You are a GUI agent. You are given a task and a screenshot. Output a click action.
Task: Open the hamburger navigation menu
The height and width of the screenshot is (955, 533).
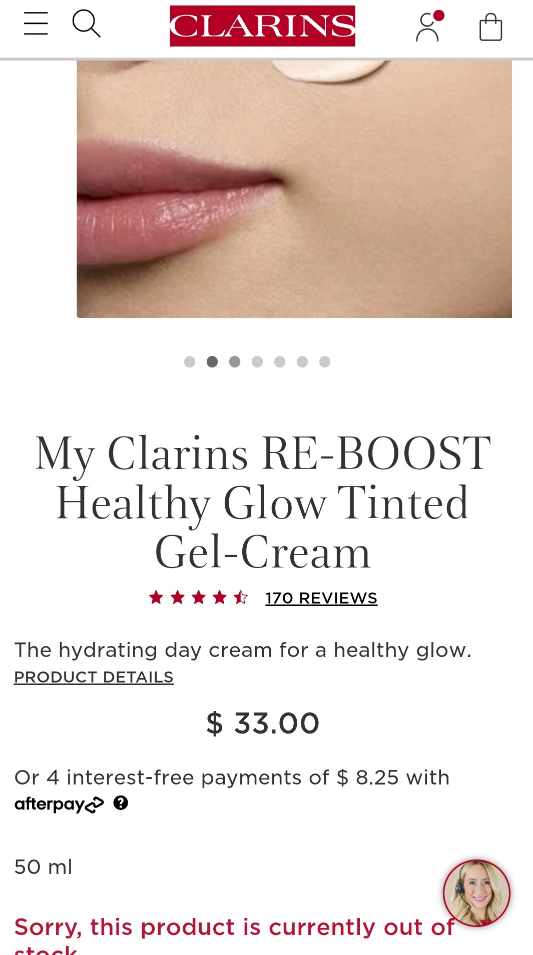36,24
